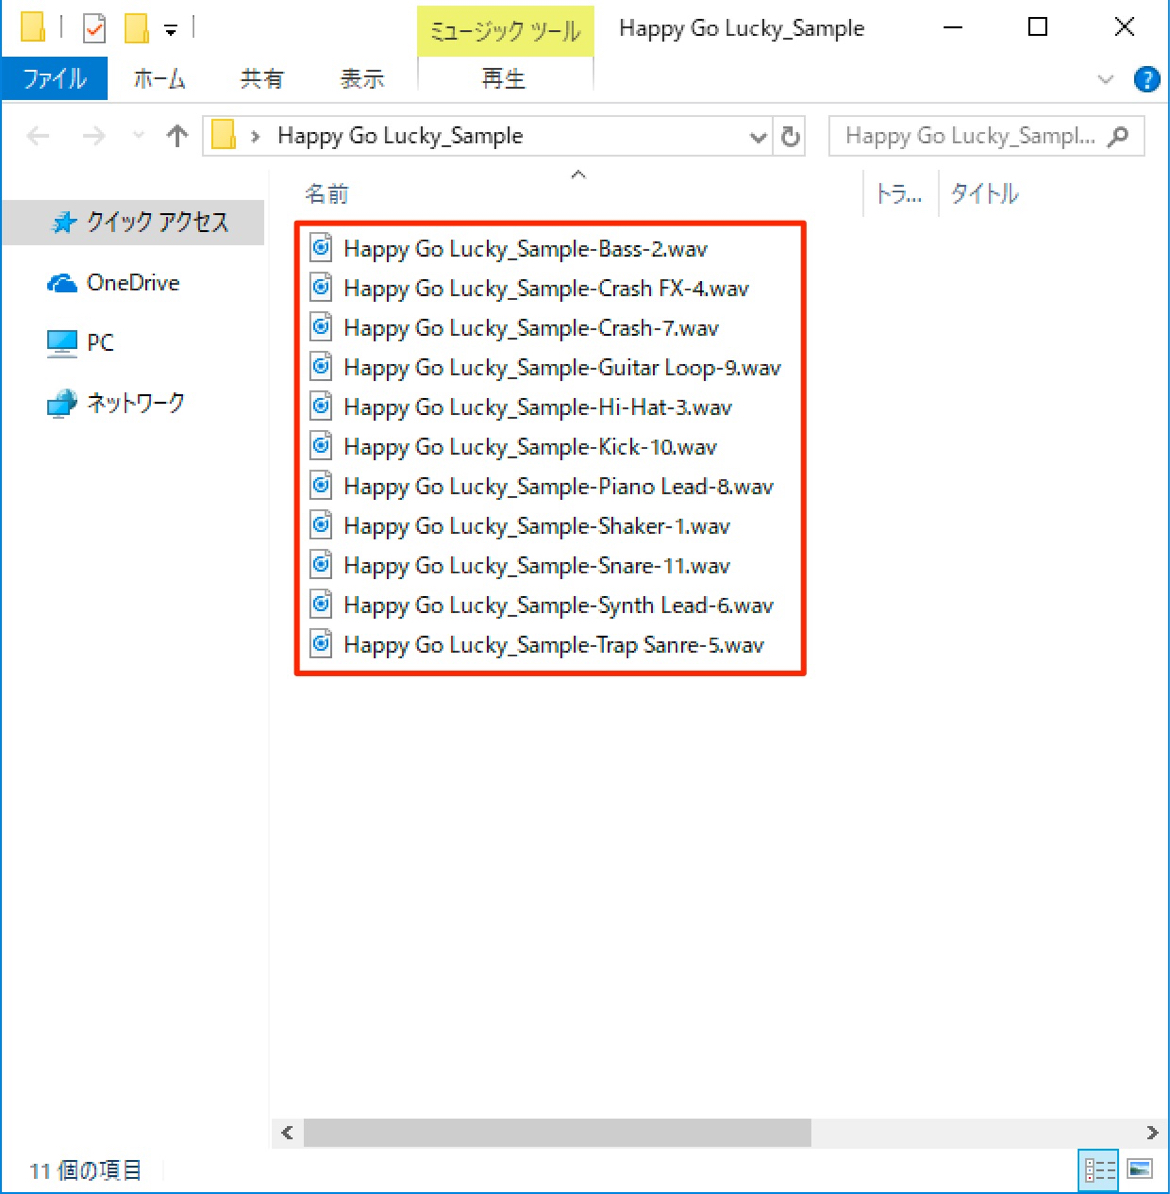The image size is (1170, 1194).
Task: Select Happy Go Lucky_Sample-Shaker-1.wav
Action: point(537,525)
